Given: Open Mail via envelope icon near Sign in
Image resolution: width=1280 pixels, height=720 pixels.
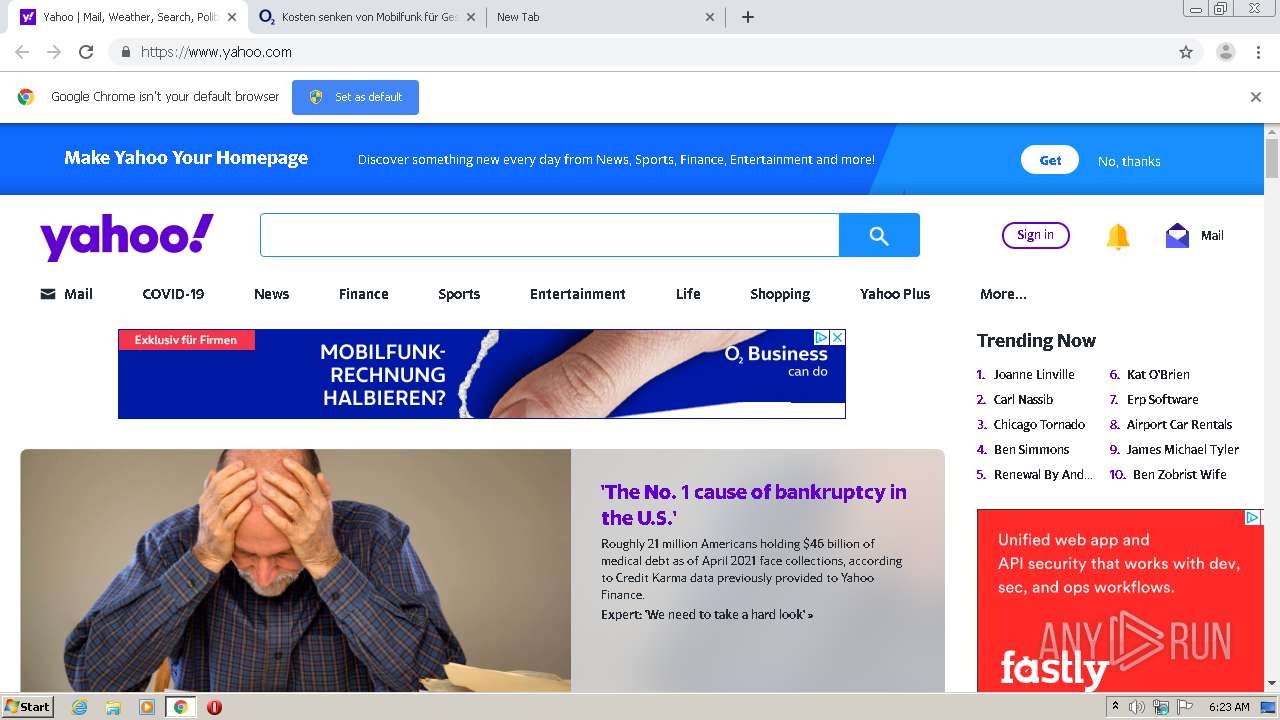Looking at the screenshot, I should coord(1177,235).
